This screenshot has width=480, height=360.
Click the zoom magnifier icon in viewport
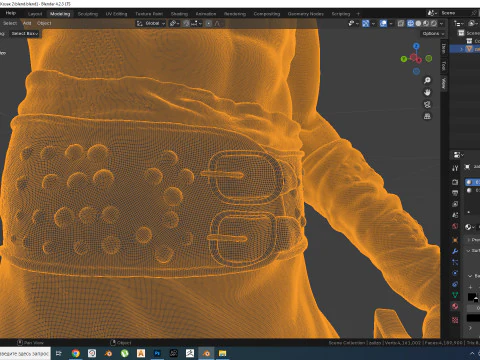point(427,80)
